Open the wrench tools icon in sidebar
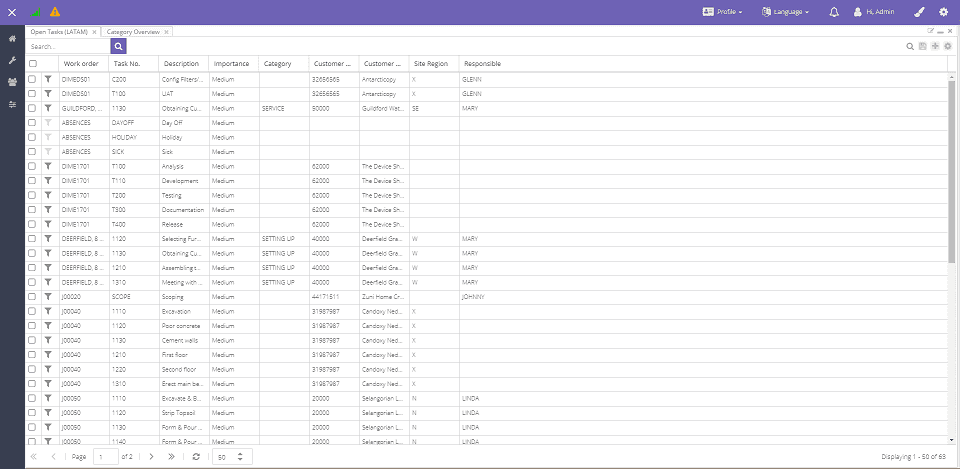This screenshot has height=469, width=960. tap(12, 61)
